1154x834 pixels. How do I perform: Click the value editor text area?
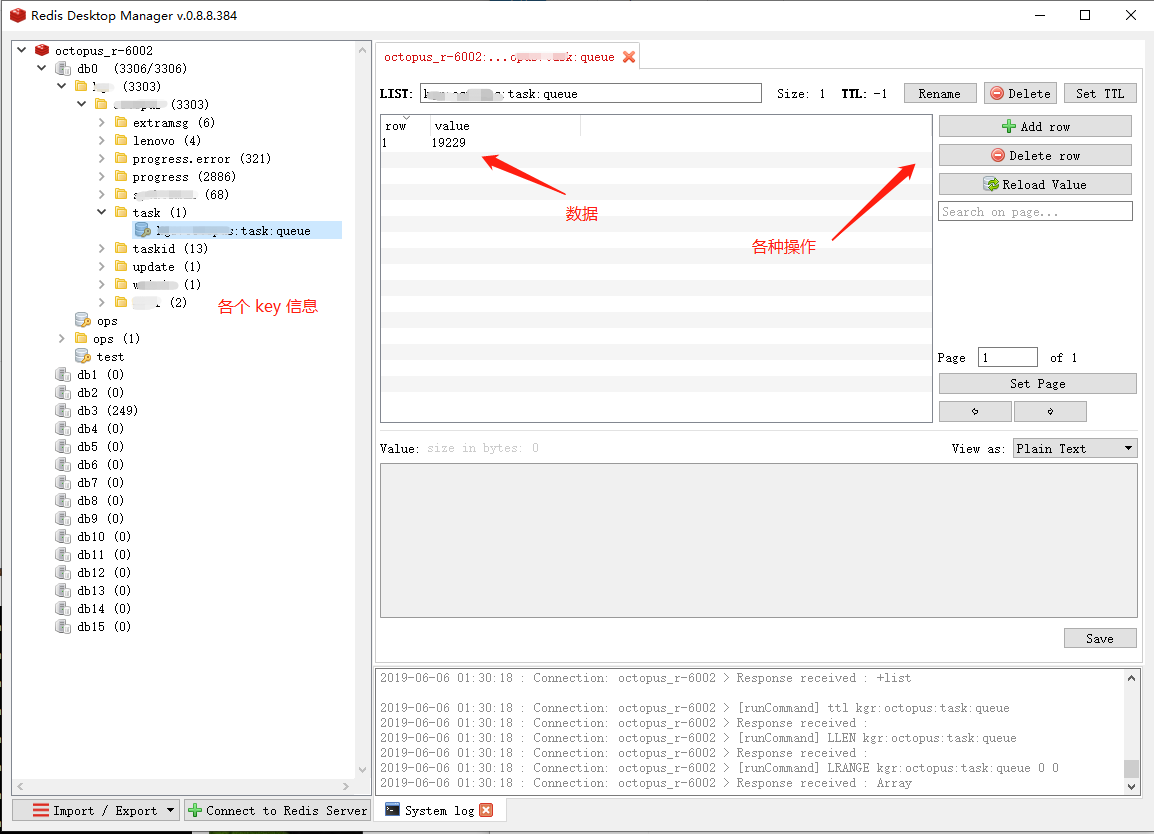759,540
